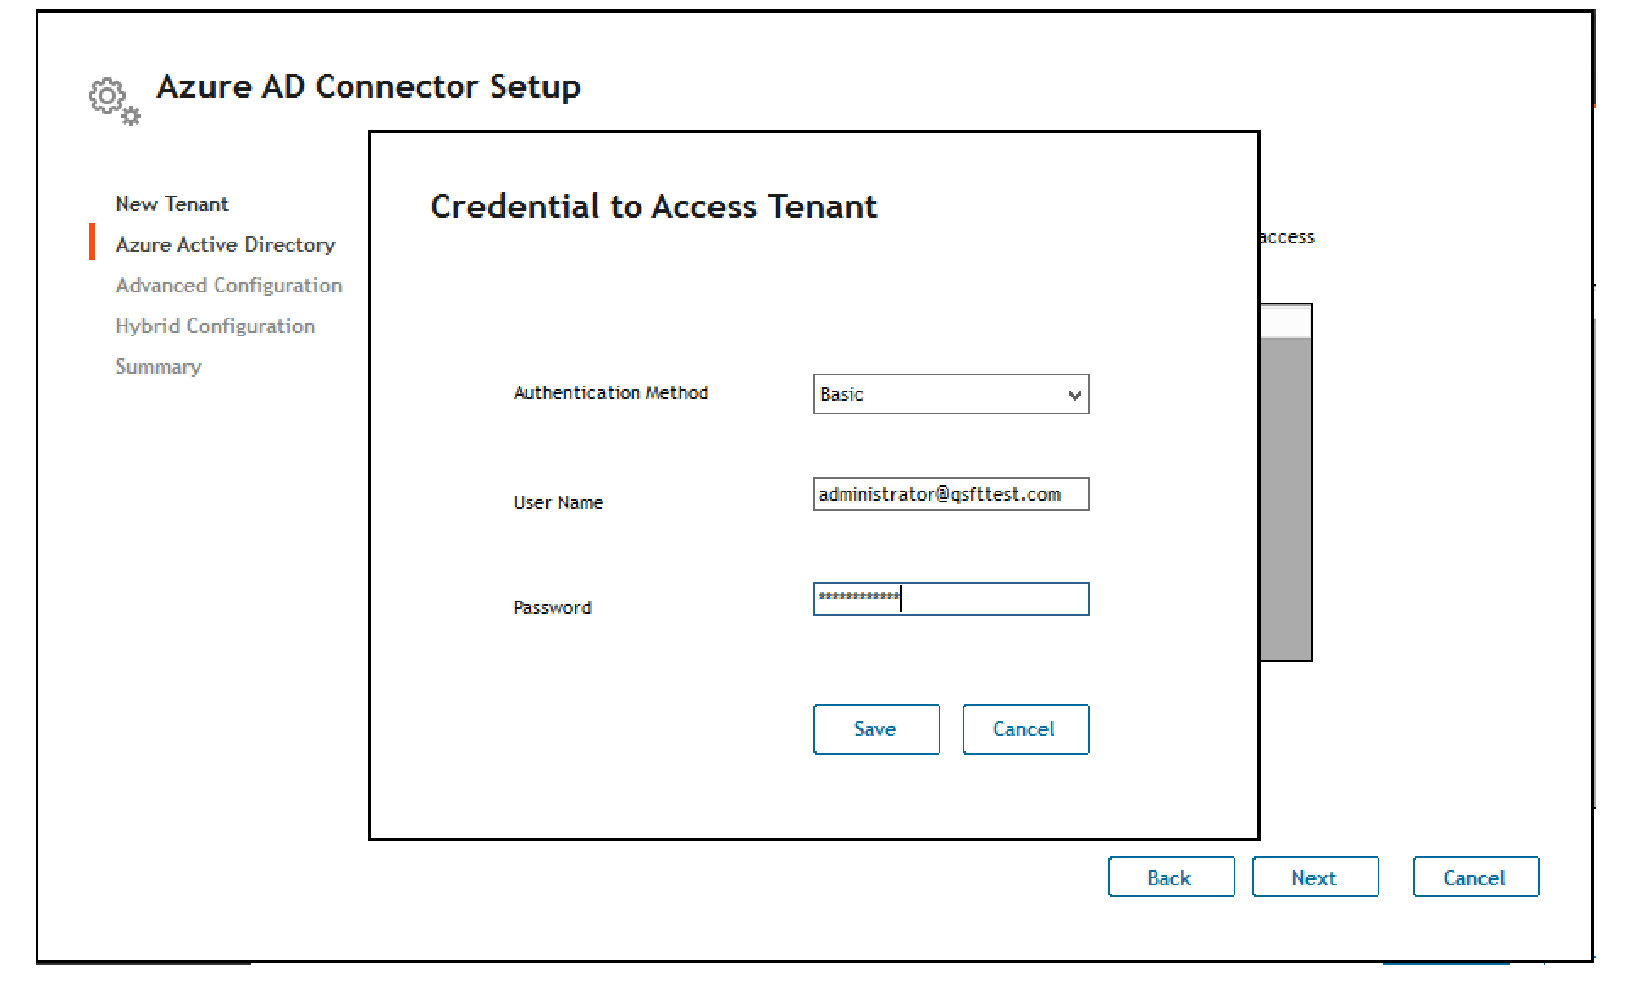The image size is (1630, 1005).
Task: Jump to the Summary step
Action: point(158,367)
